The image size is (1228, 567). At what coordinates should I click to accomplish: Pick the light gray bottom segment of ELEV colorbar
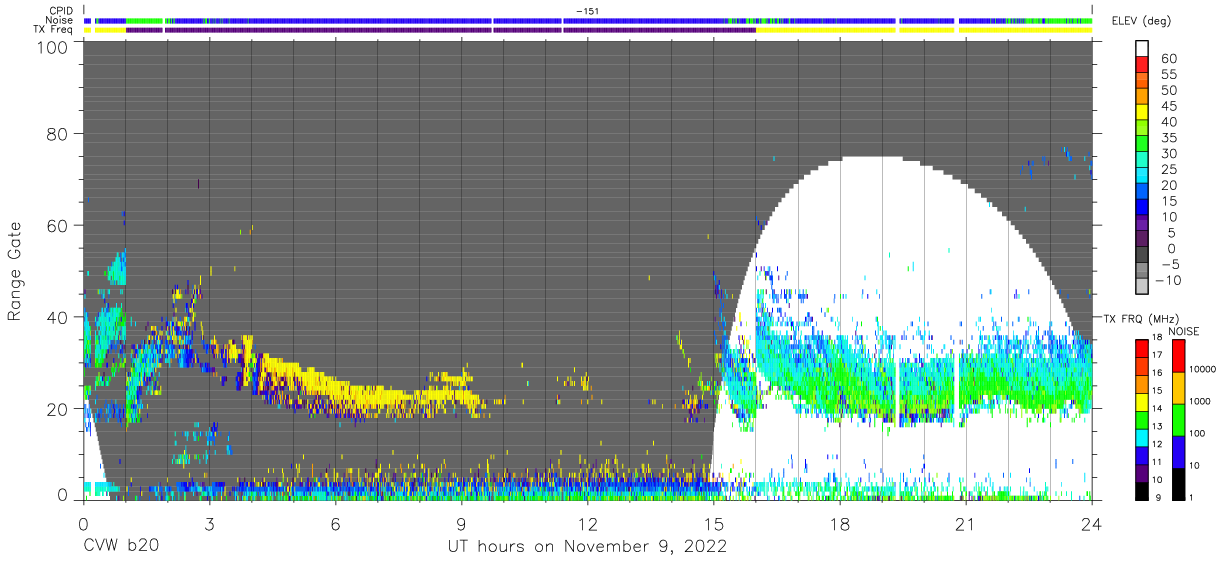(x=1144, y=286)
